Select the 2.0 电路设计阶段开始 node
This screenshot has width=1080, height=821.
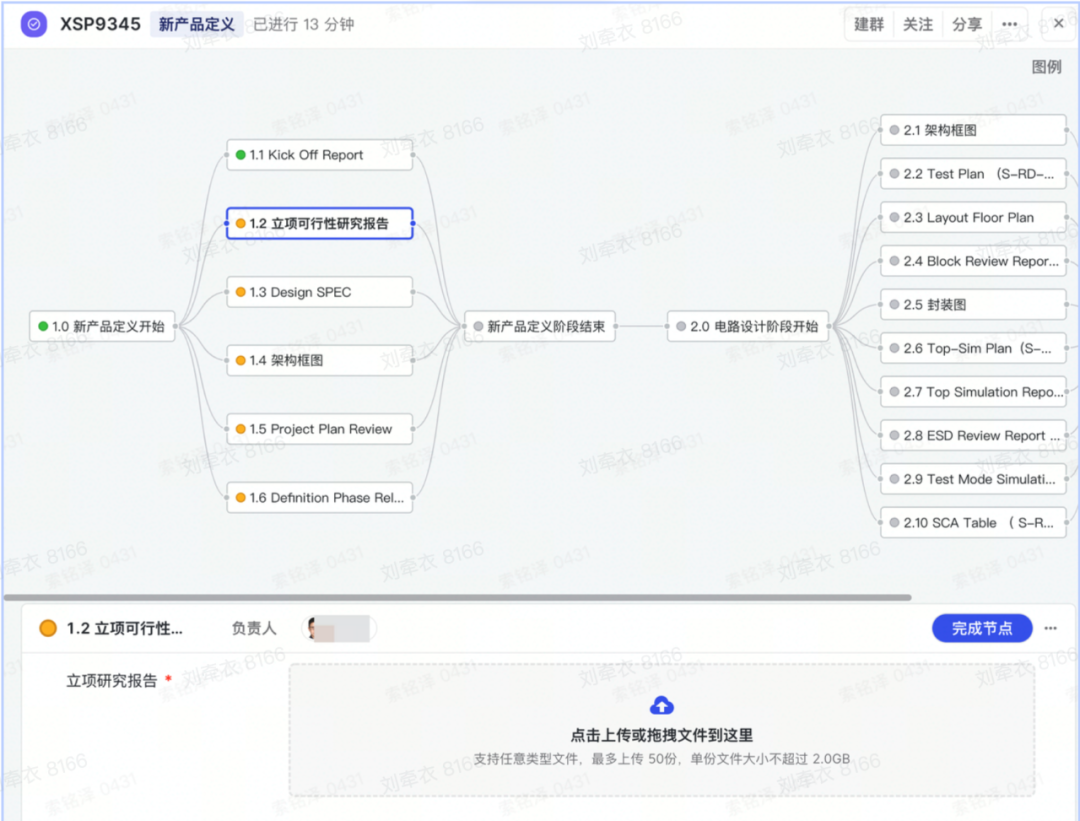pos(748,326)
